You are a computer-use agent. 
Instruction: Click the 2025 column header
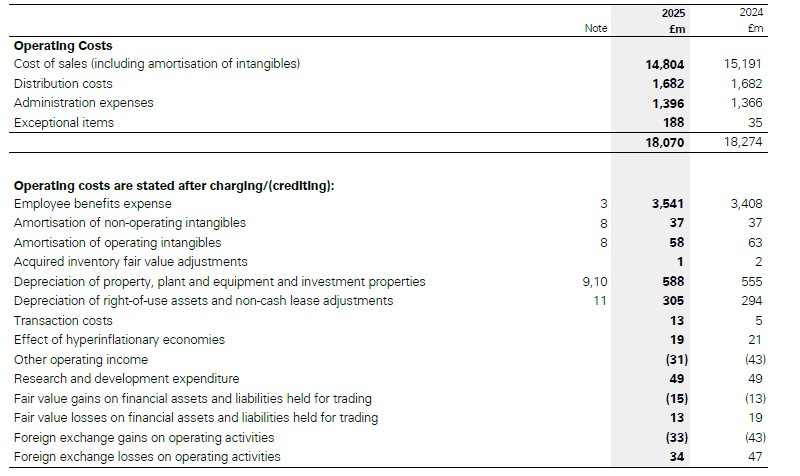(674, 12)
